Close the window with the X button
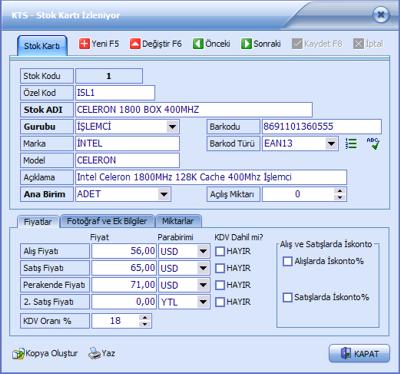 (381, 15)
